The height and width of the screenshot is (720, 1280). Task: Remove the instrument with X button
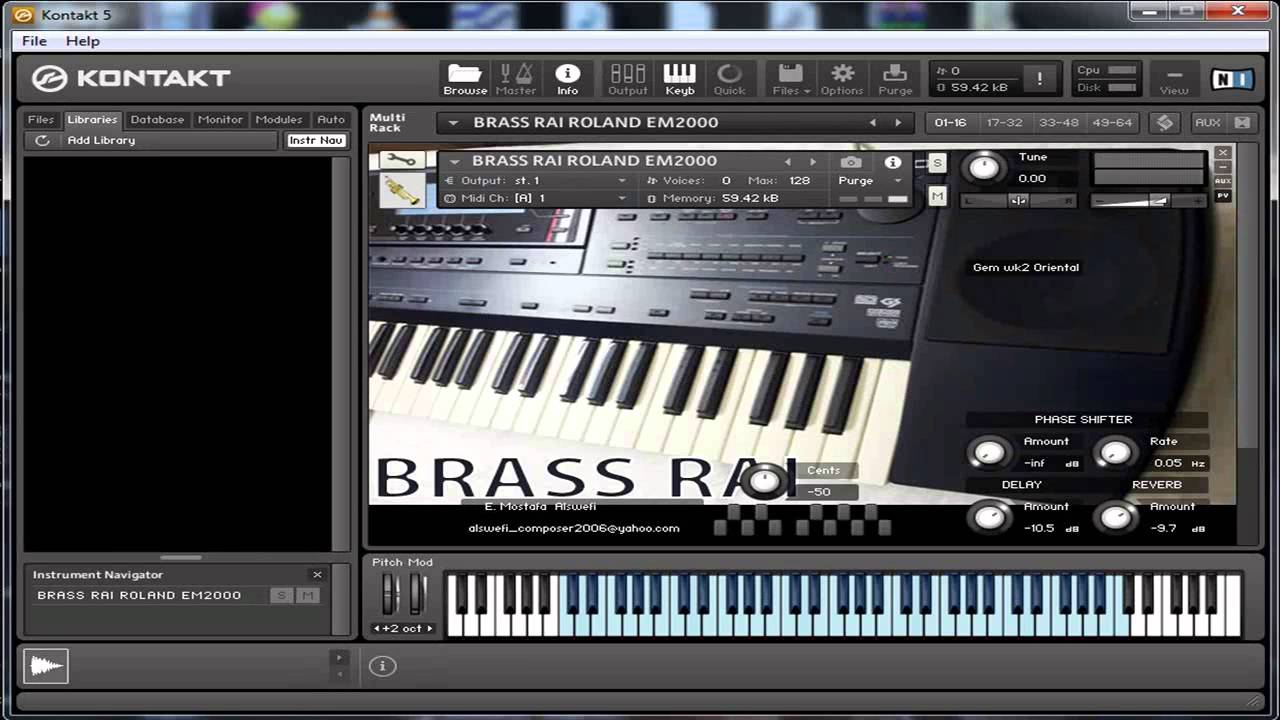[x=1223, y=153]
